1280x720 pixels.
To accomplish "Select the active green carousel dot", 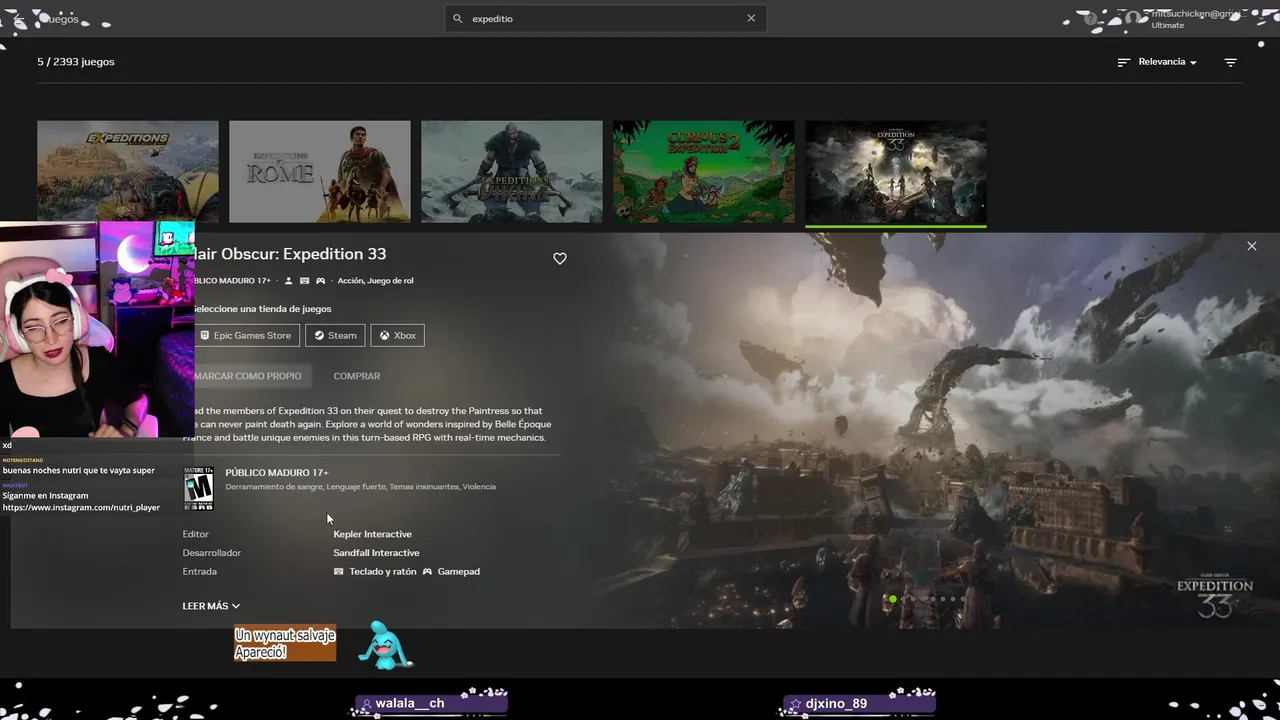I will pyautogui.click(x=892, y=599).
